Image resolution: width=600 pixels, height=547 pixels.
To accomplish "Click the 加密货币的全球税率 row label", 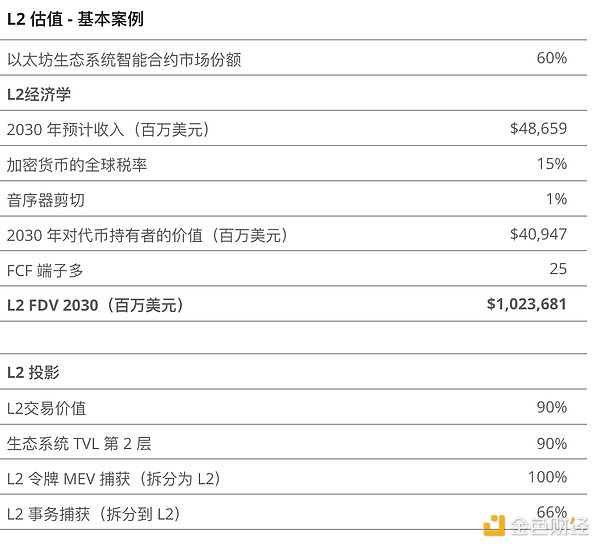I will (x=77, y=164).
